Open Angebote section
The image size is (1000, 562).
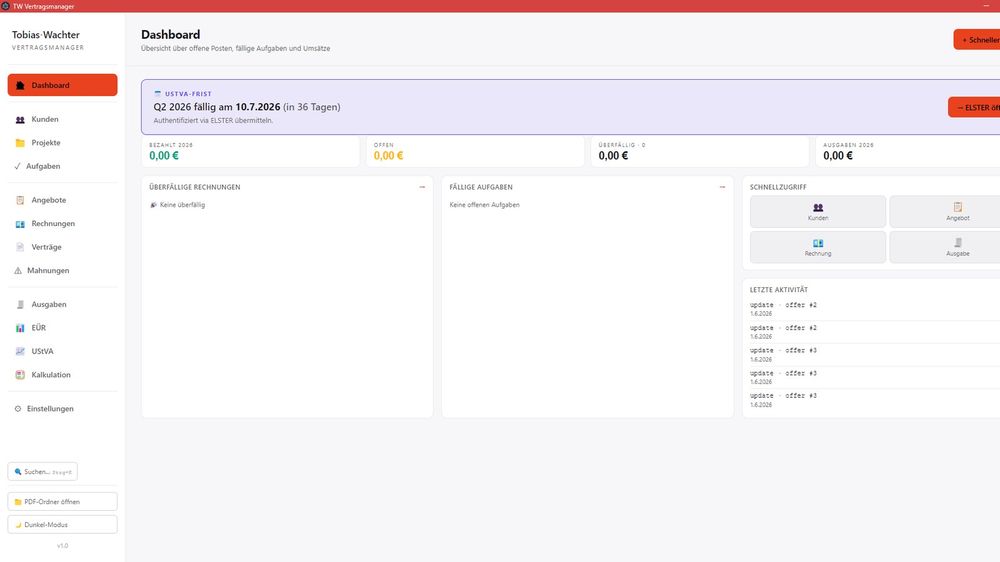[62, 200]
